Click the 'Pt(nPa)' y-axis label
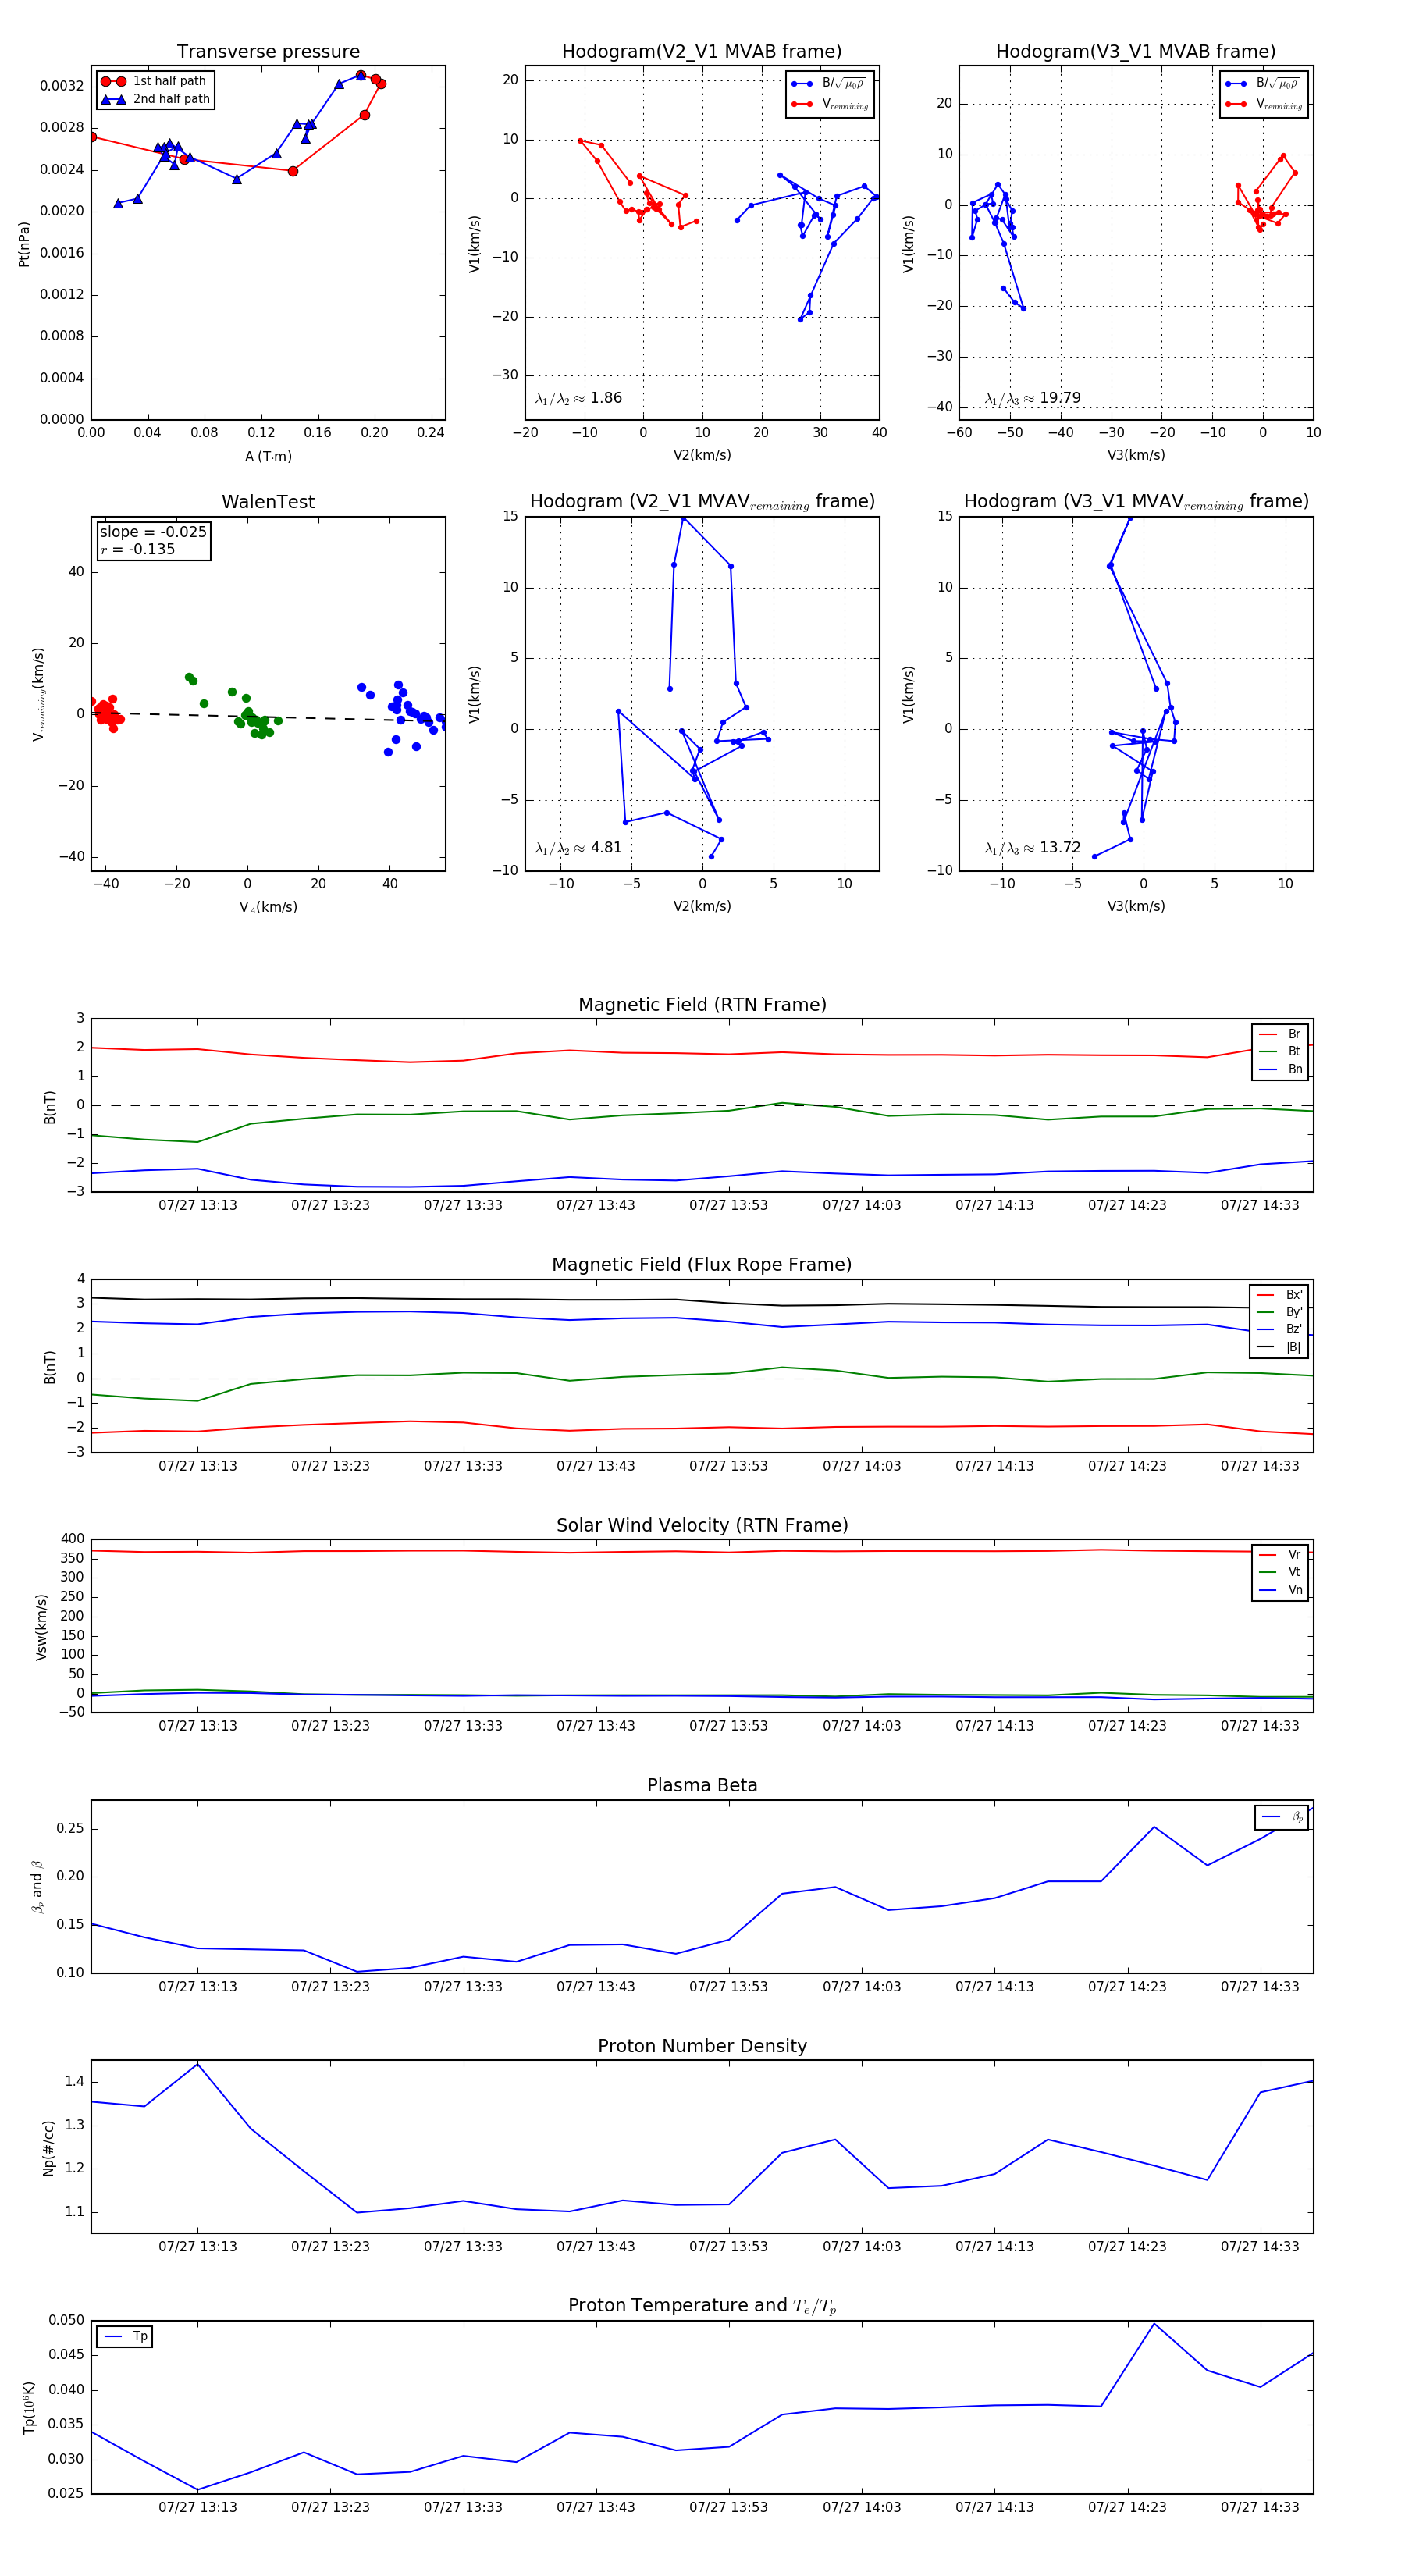 point(24,244)
